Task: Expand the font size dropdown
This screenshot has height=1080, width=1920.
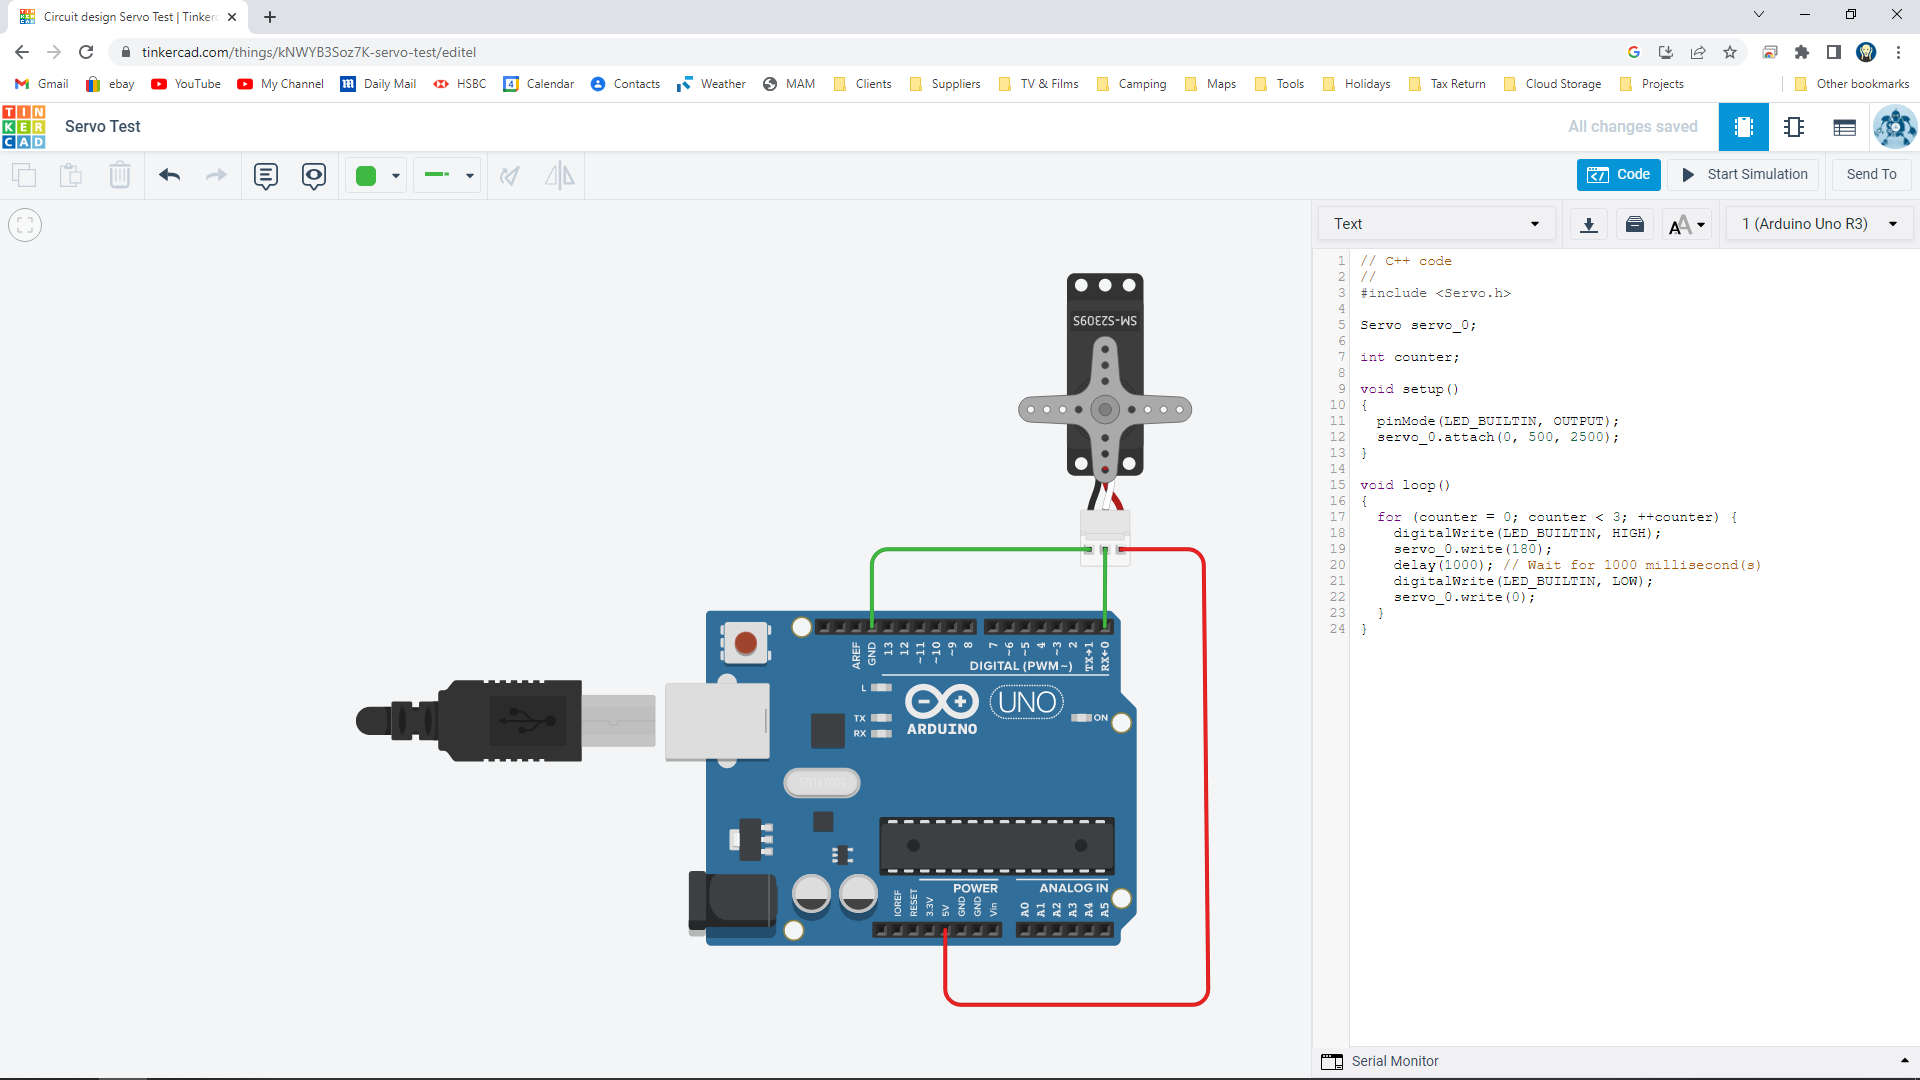Action: click(x=1687, y=224)
